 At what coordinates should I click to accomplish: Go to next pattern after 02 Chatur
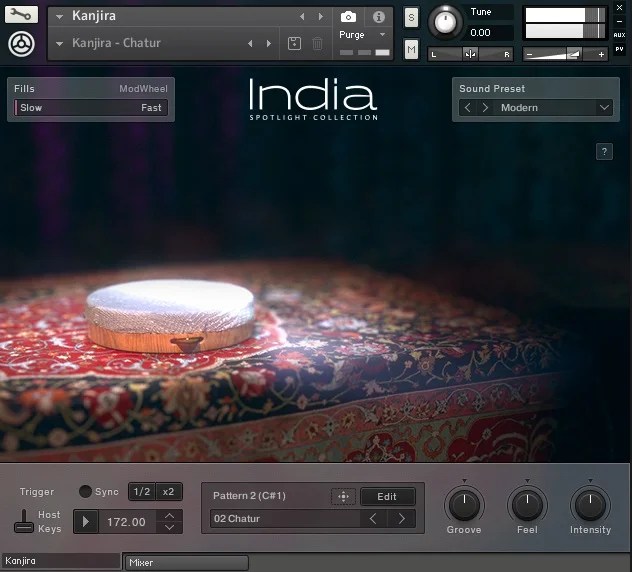[x=401, y=519]
